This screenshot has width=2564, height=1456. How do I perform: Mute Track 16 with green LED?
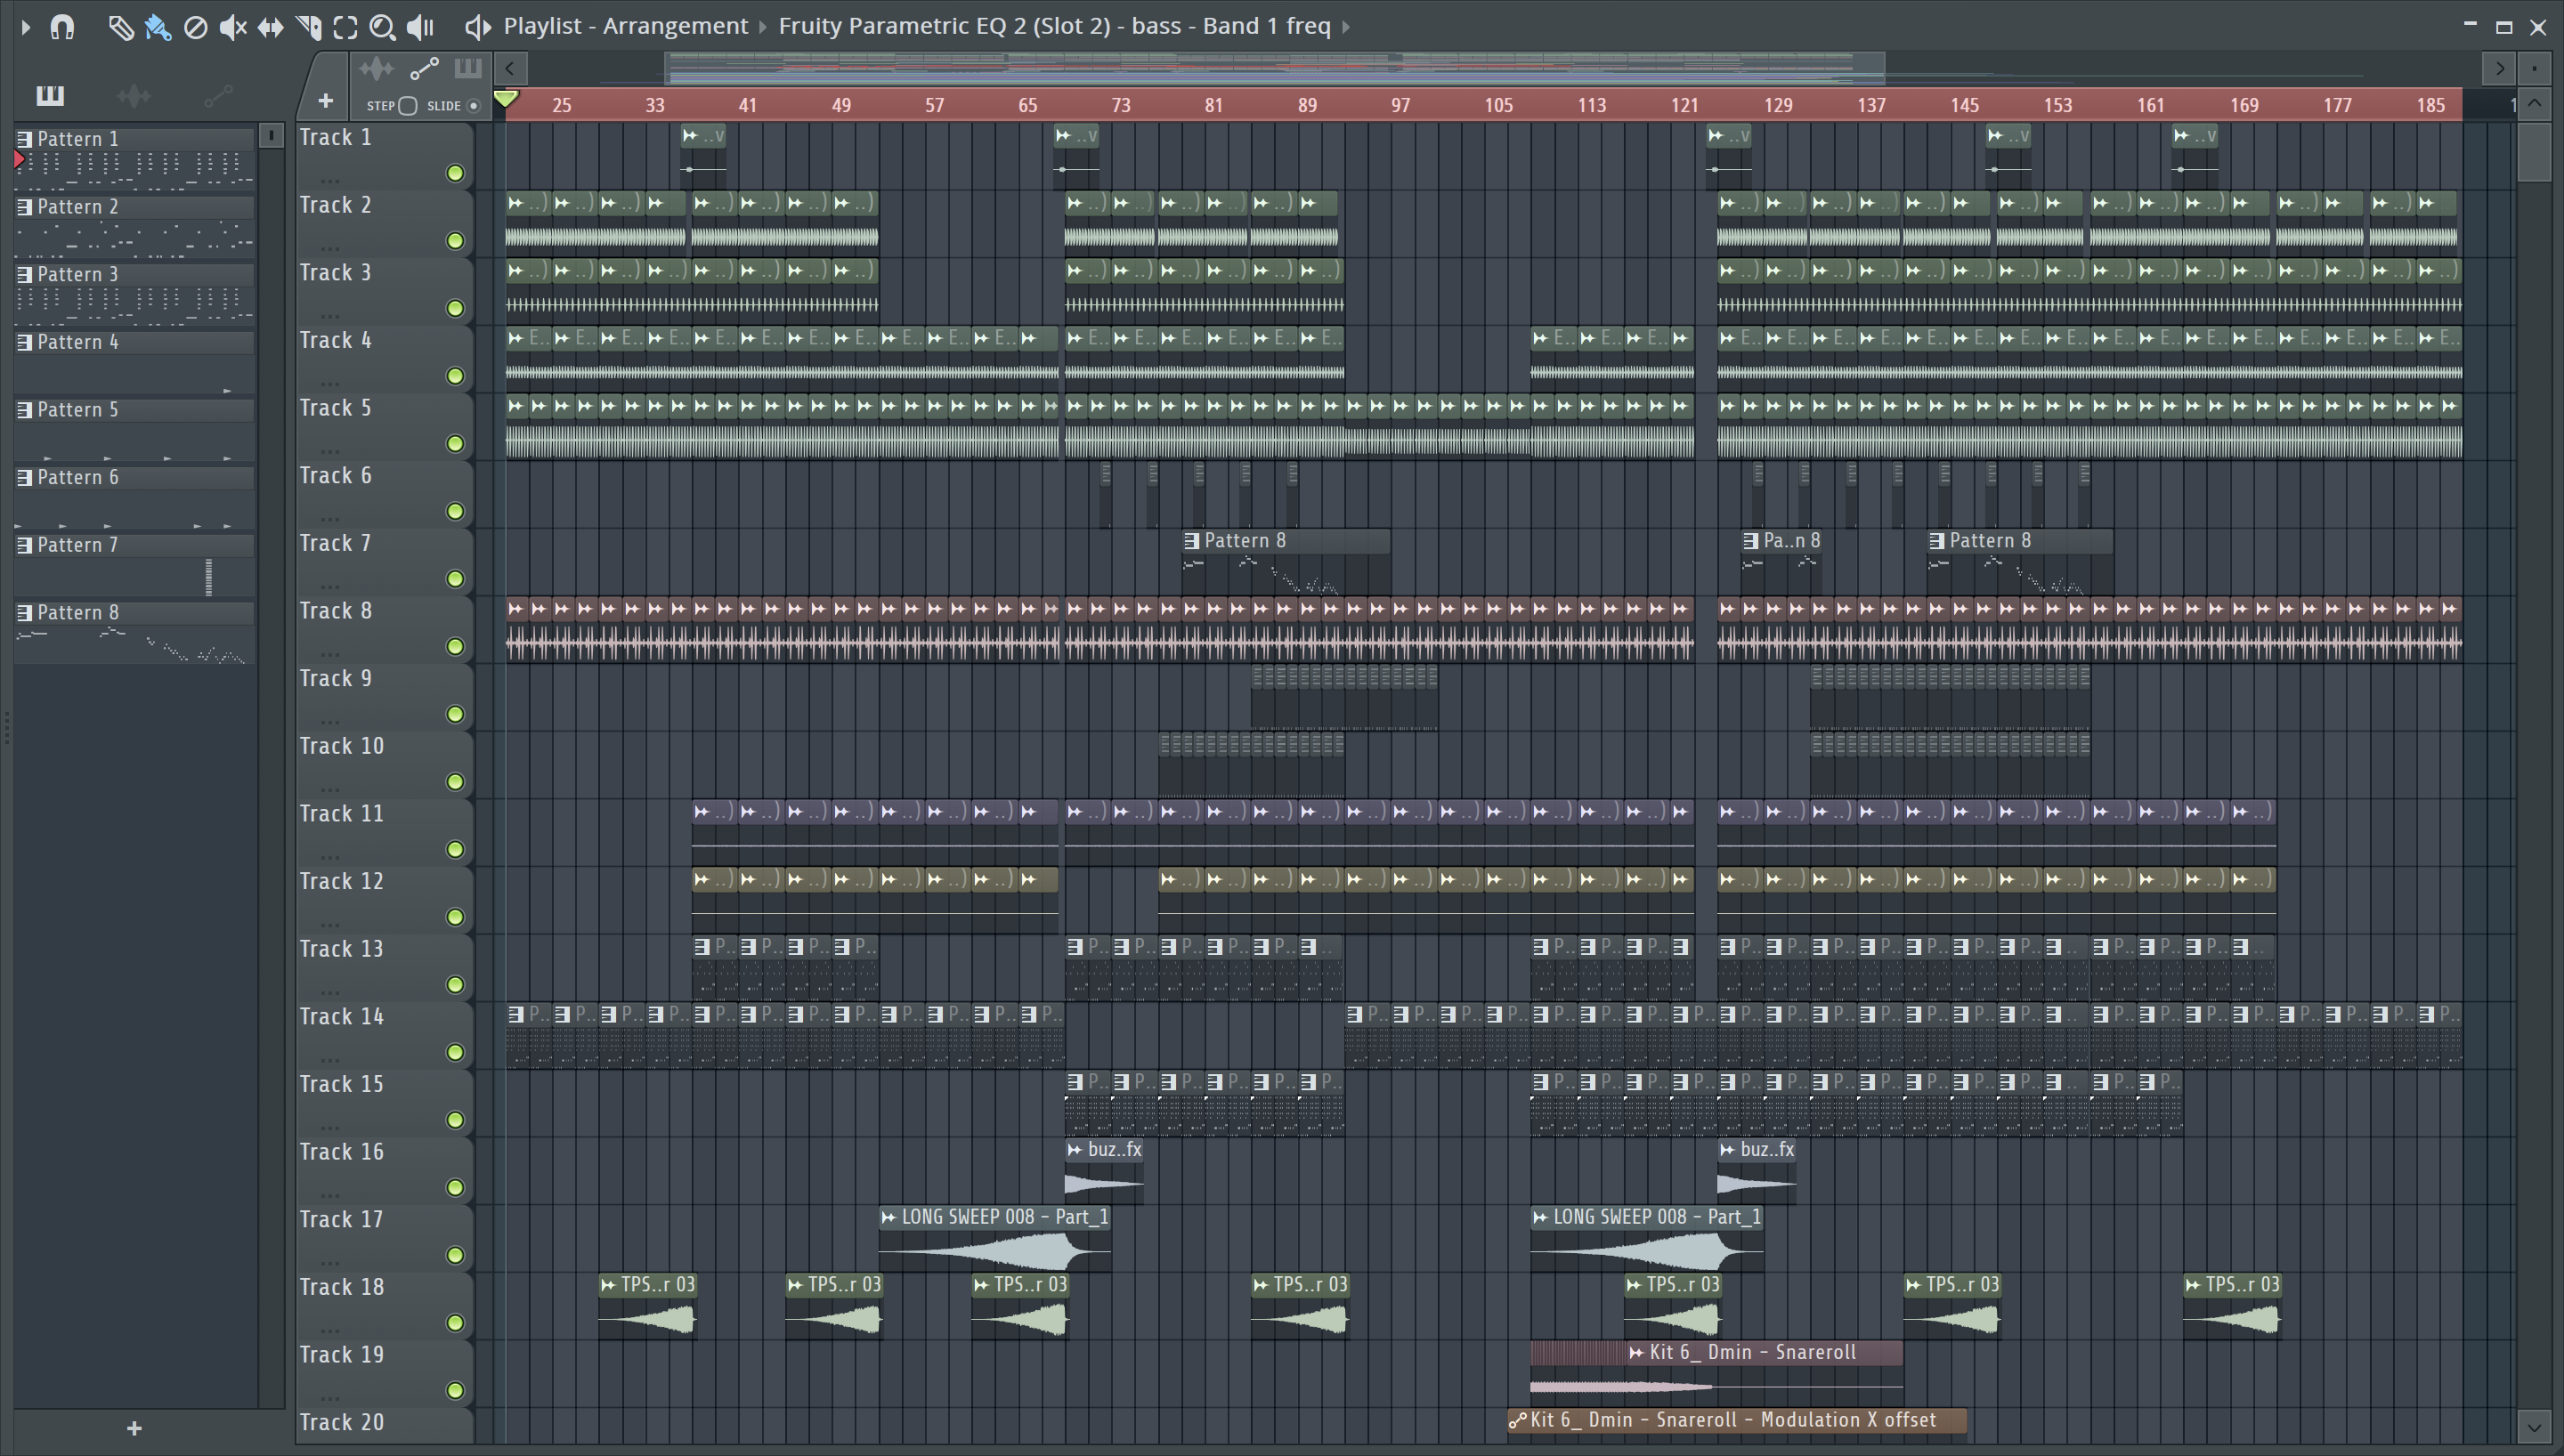(x=455, y=1189)
